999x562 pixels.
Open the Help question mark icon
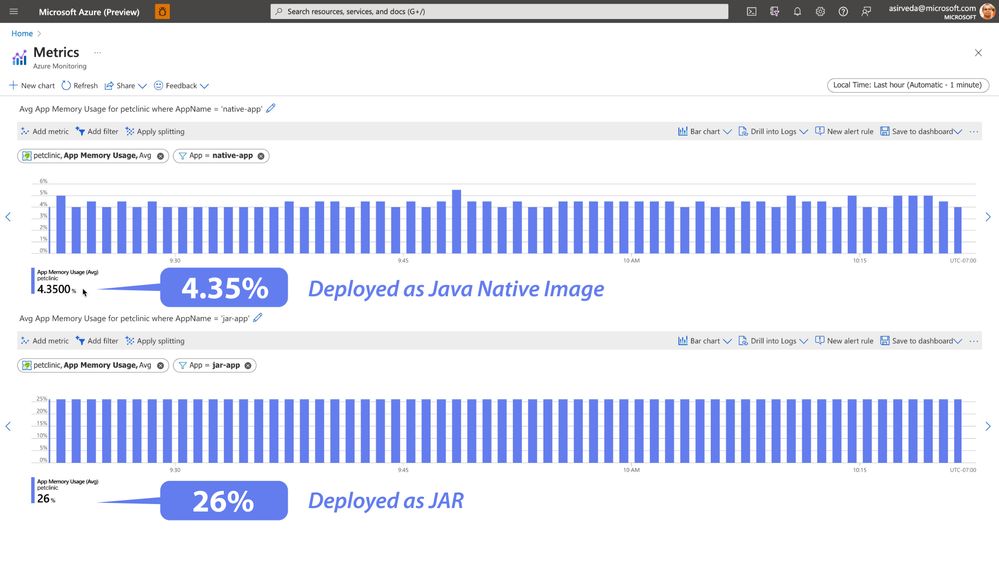pyautogui.click(x=843, y=11)
